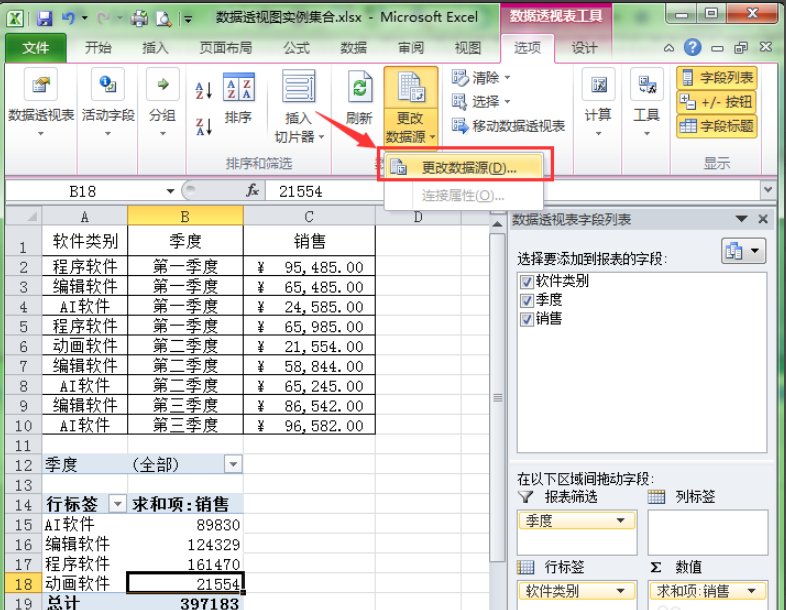786x610 pixels.
Task: Open the 季度 filter dropdown in cell B12
Action: coord(233,464)
